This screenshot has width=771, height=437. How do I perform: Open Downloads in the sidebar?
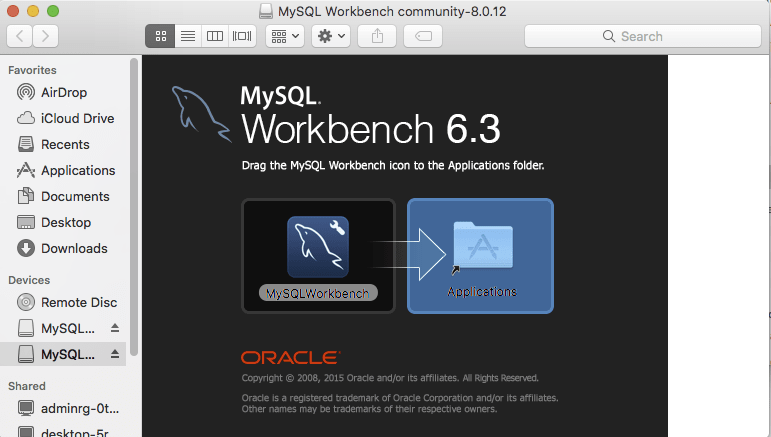coord(63,249)
